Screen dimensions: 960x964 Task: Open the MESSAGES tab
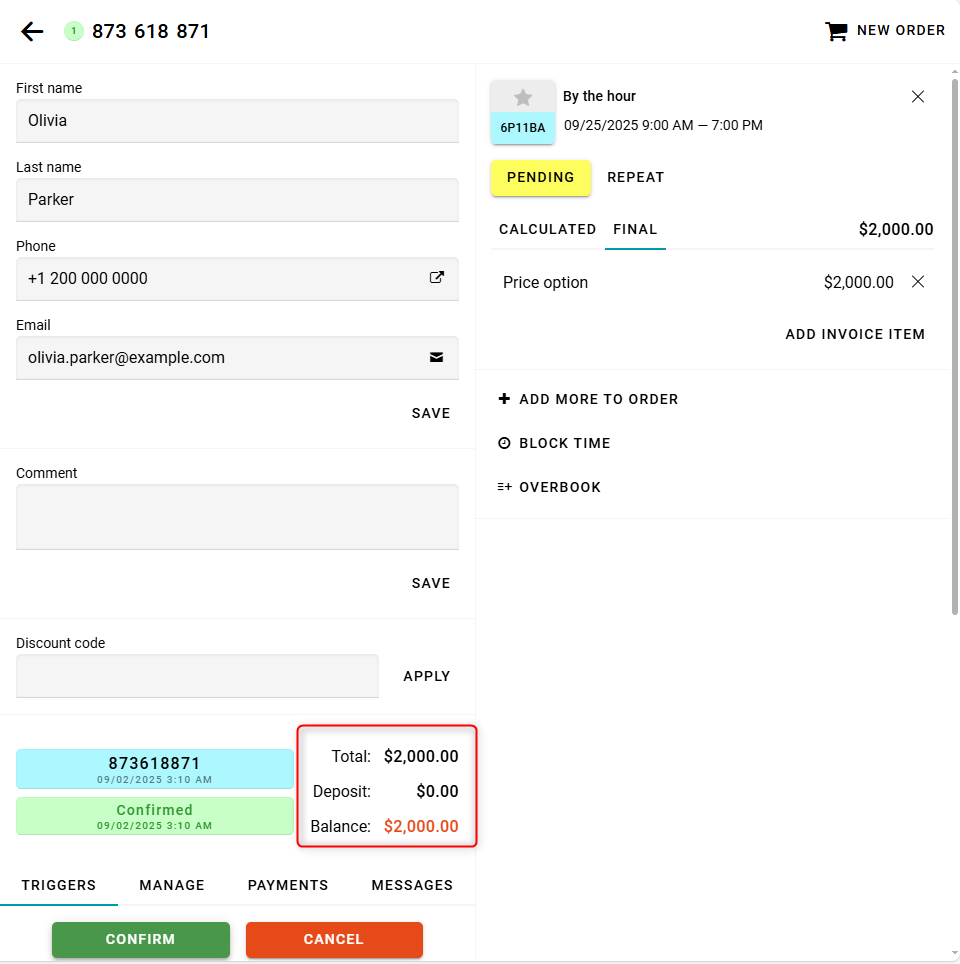pyautogui.click(x=412, y=885)
